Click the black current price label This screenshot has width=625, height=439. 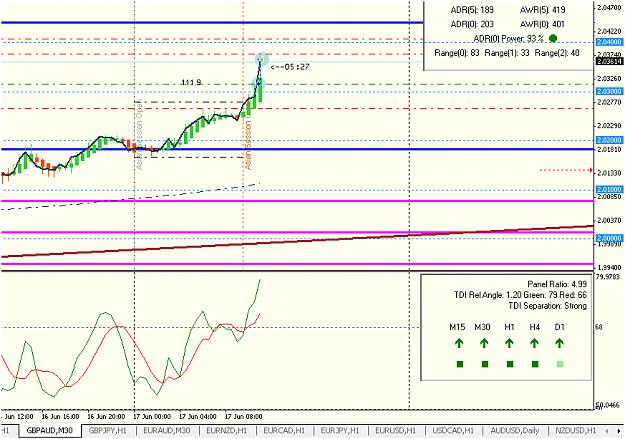pyautogui.click(x=609, y=61)
